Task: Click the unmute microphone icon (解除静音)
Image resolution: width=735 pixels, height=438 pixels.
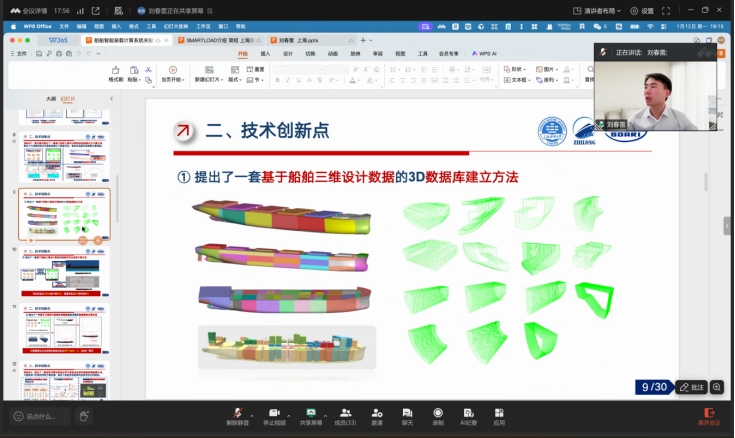Action: pos(237,412)
